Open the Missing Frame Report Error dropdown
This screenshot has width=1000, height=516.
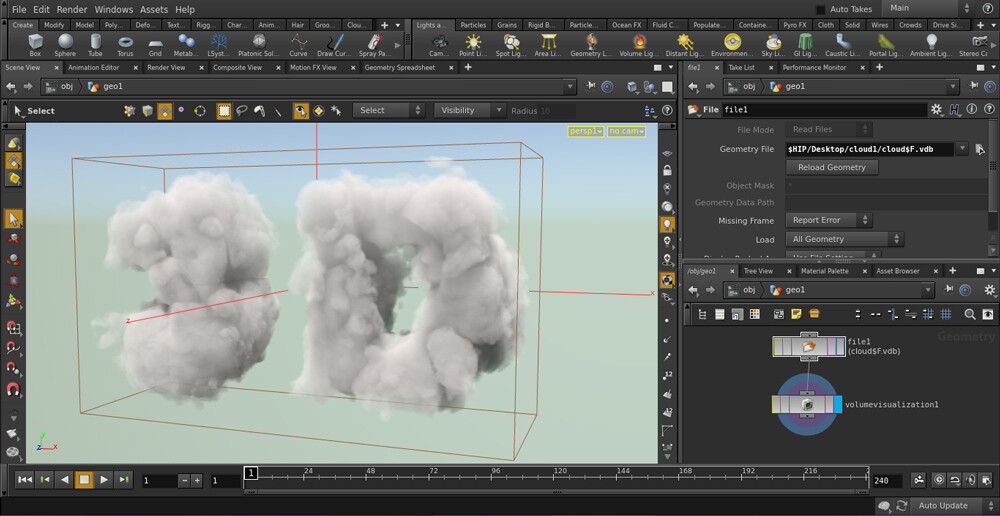click(x=829, y=220)
